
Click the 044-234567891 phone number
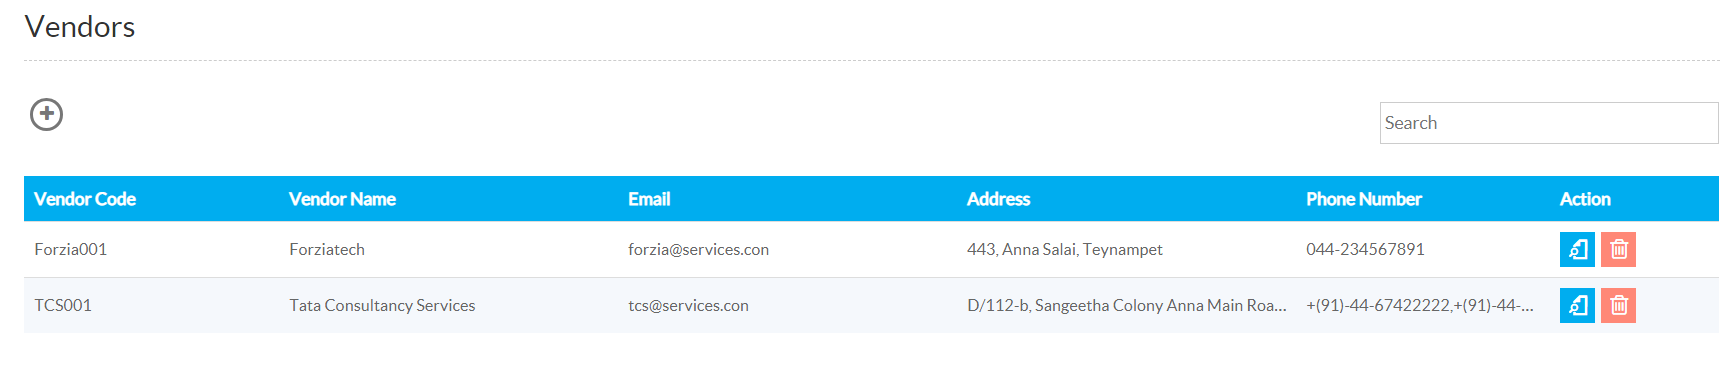tap(1365, 249)
